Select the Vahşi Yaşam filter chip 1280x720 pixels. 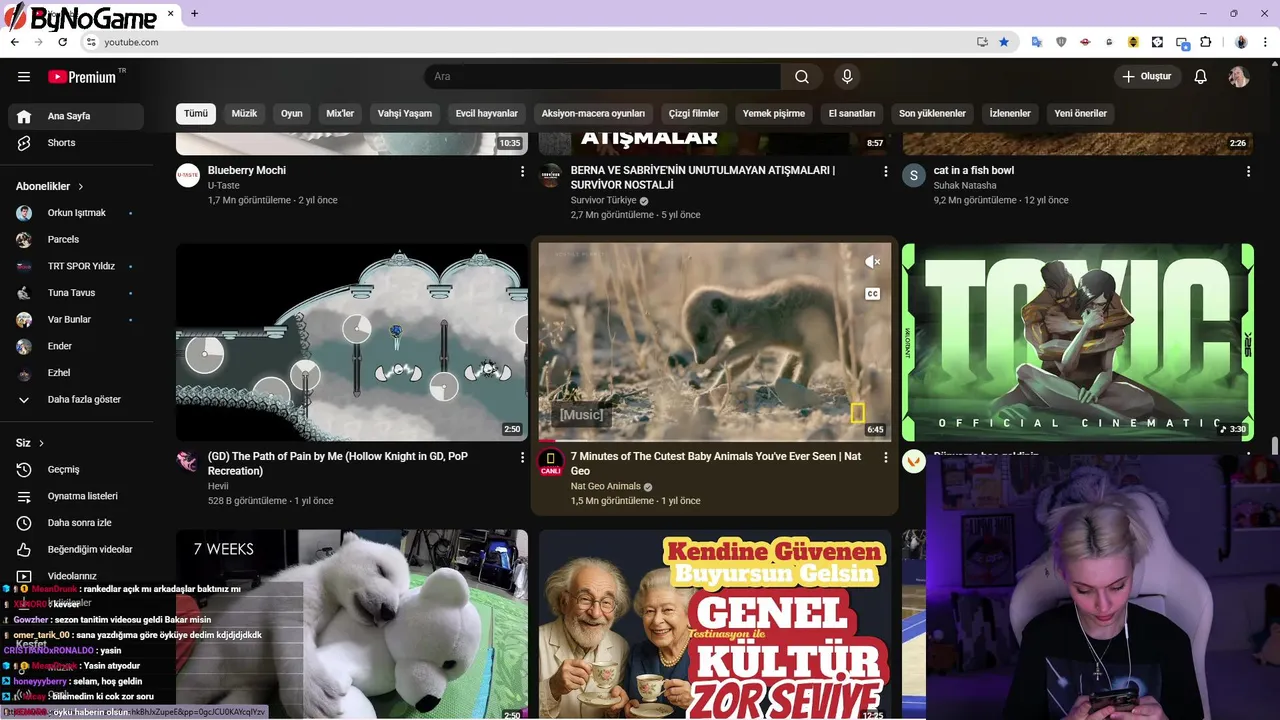tap(405, 113)
